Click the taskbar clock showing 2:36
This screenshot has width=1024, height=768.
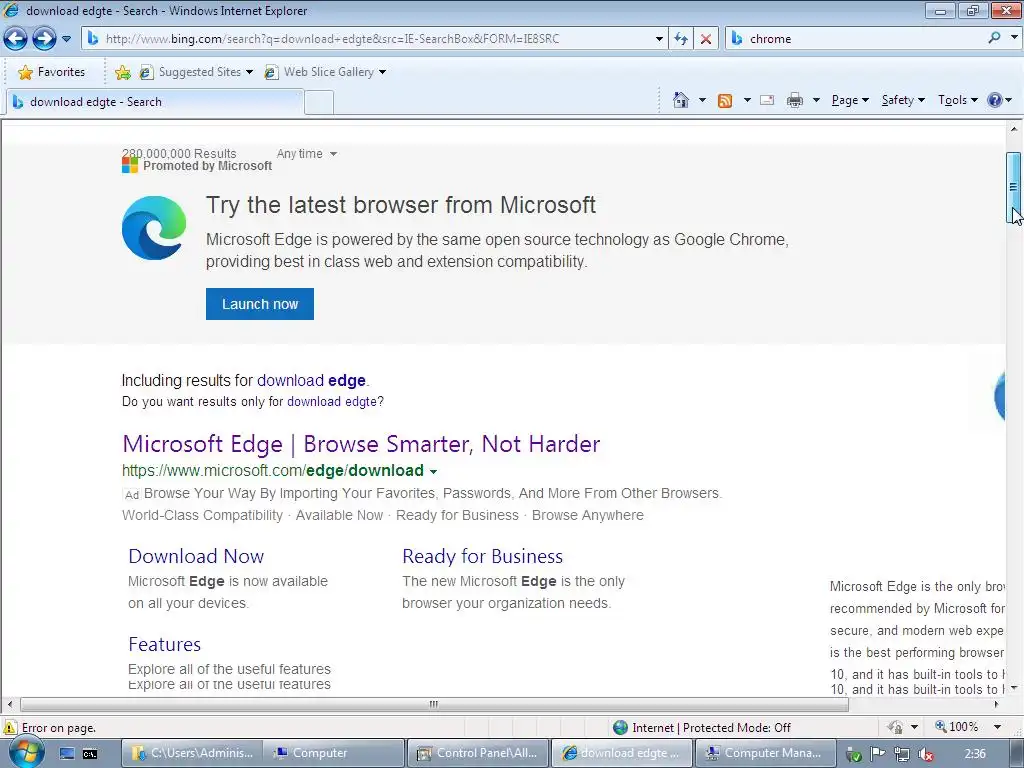click(x=975, y=754)
